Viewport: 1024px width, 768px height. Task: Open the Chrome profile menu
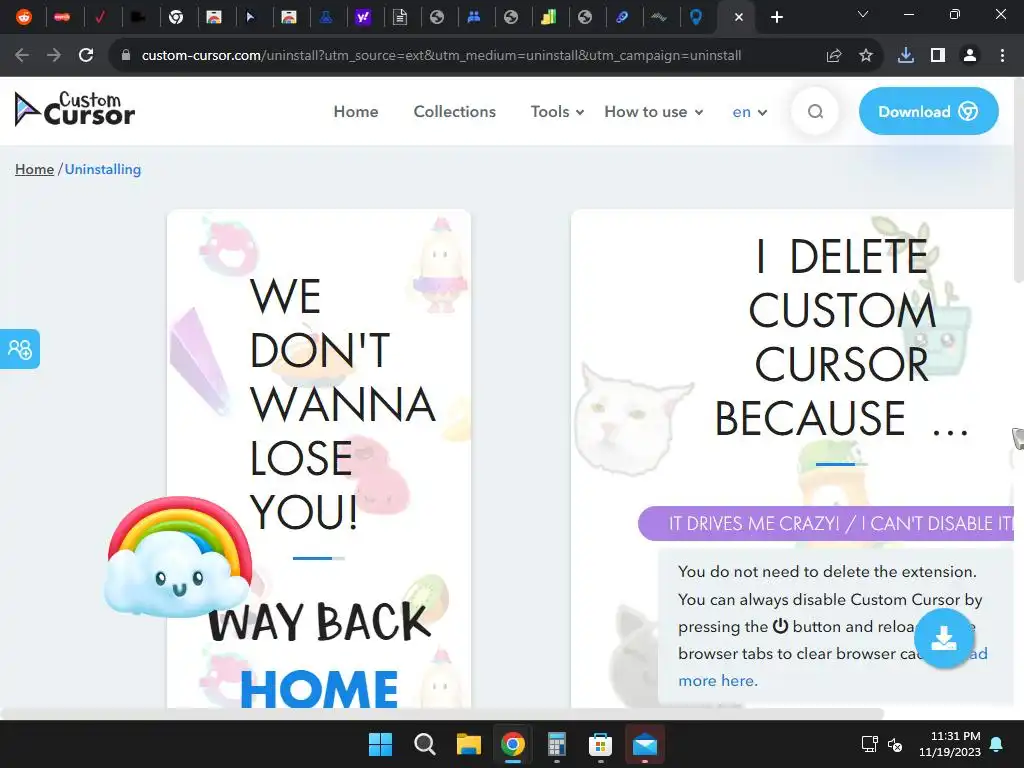click(970, 56)
